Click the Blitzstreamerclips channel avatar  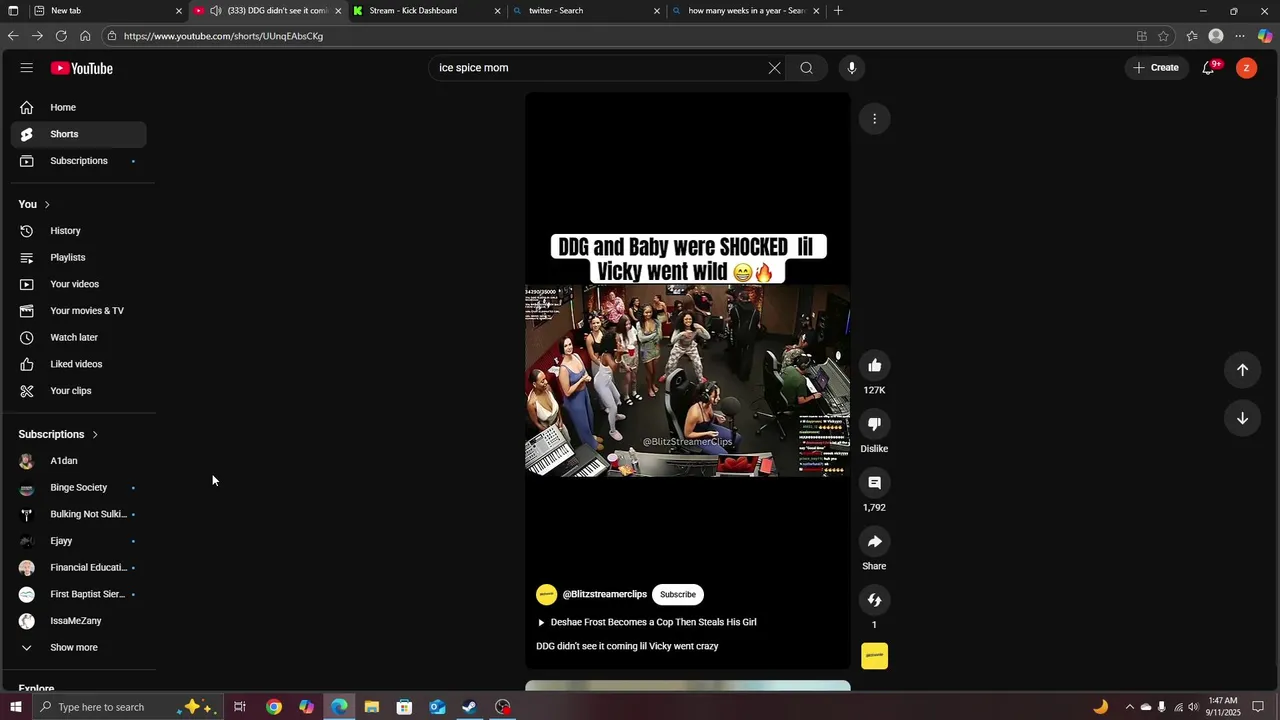[546, 594]
